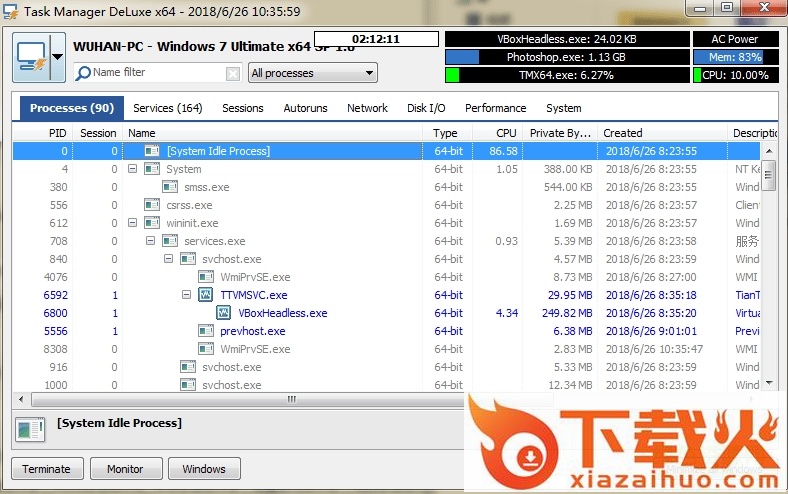Click the Monitor button
The height and width of the screenshot is (494, 788).
[125, 469]
